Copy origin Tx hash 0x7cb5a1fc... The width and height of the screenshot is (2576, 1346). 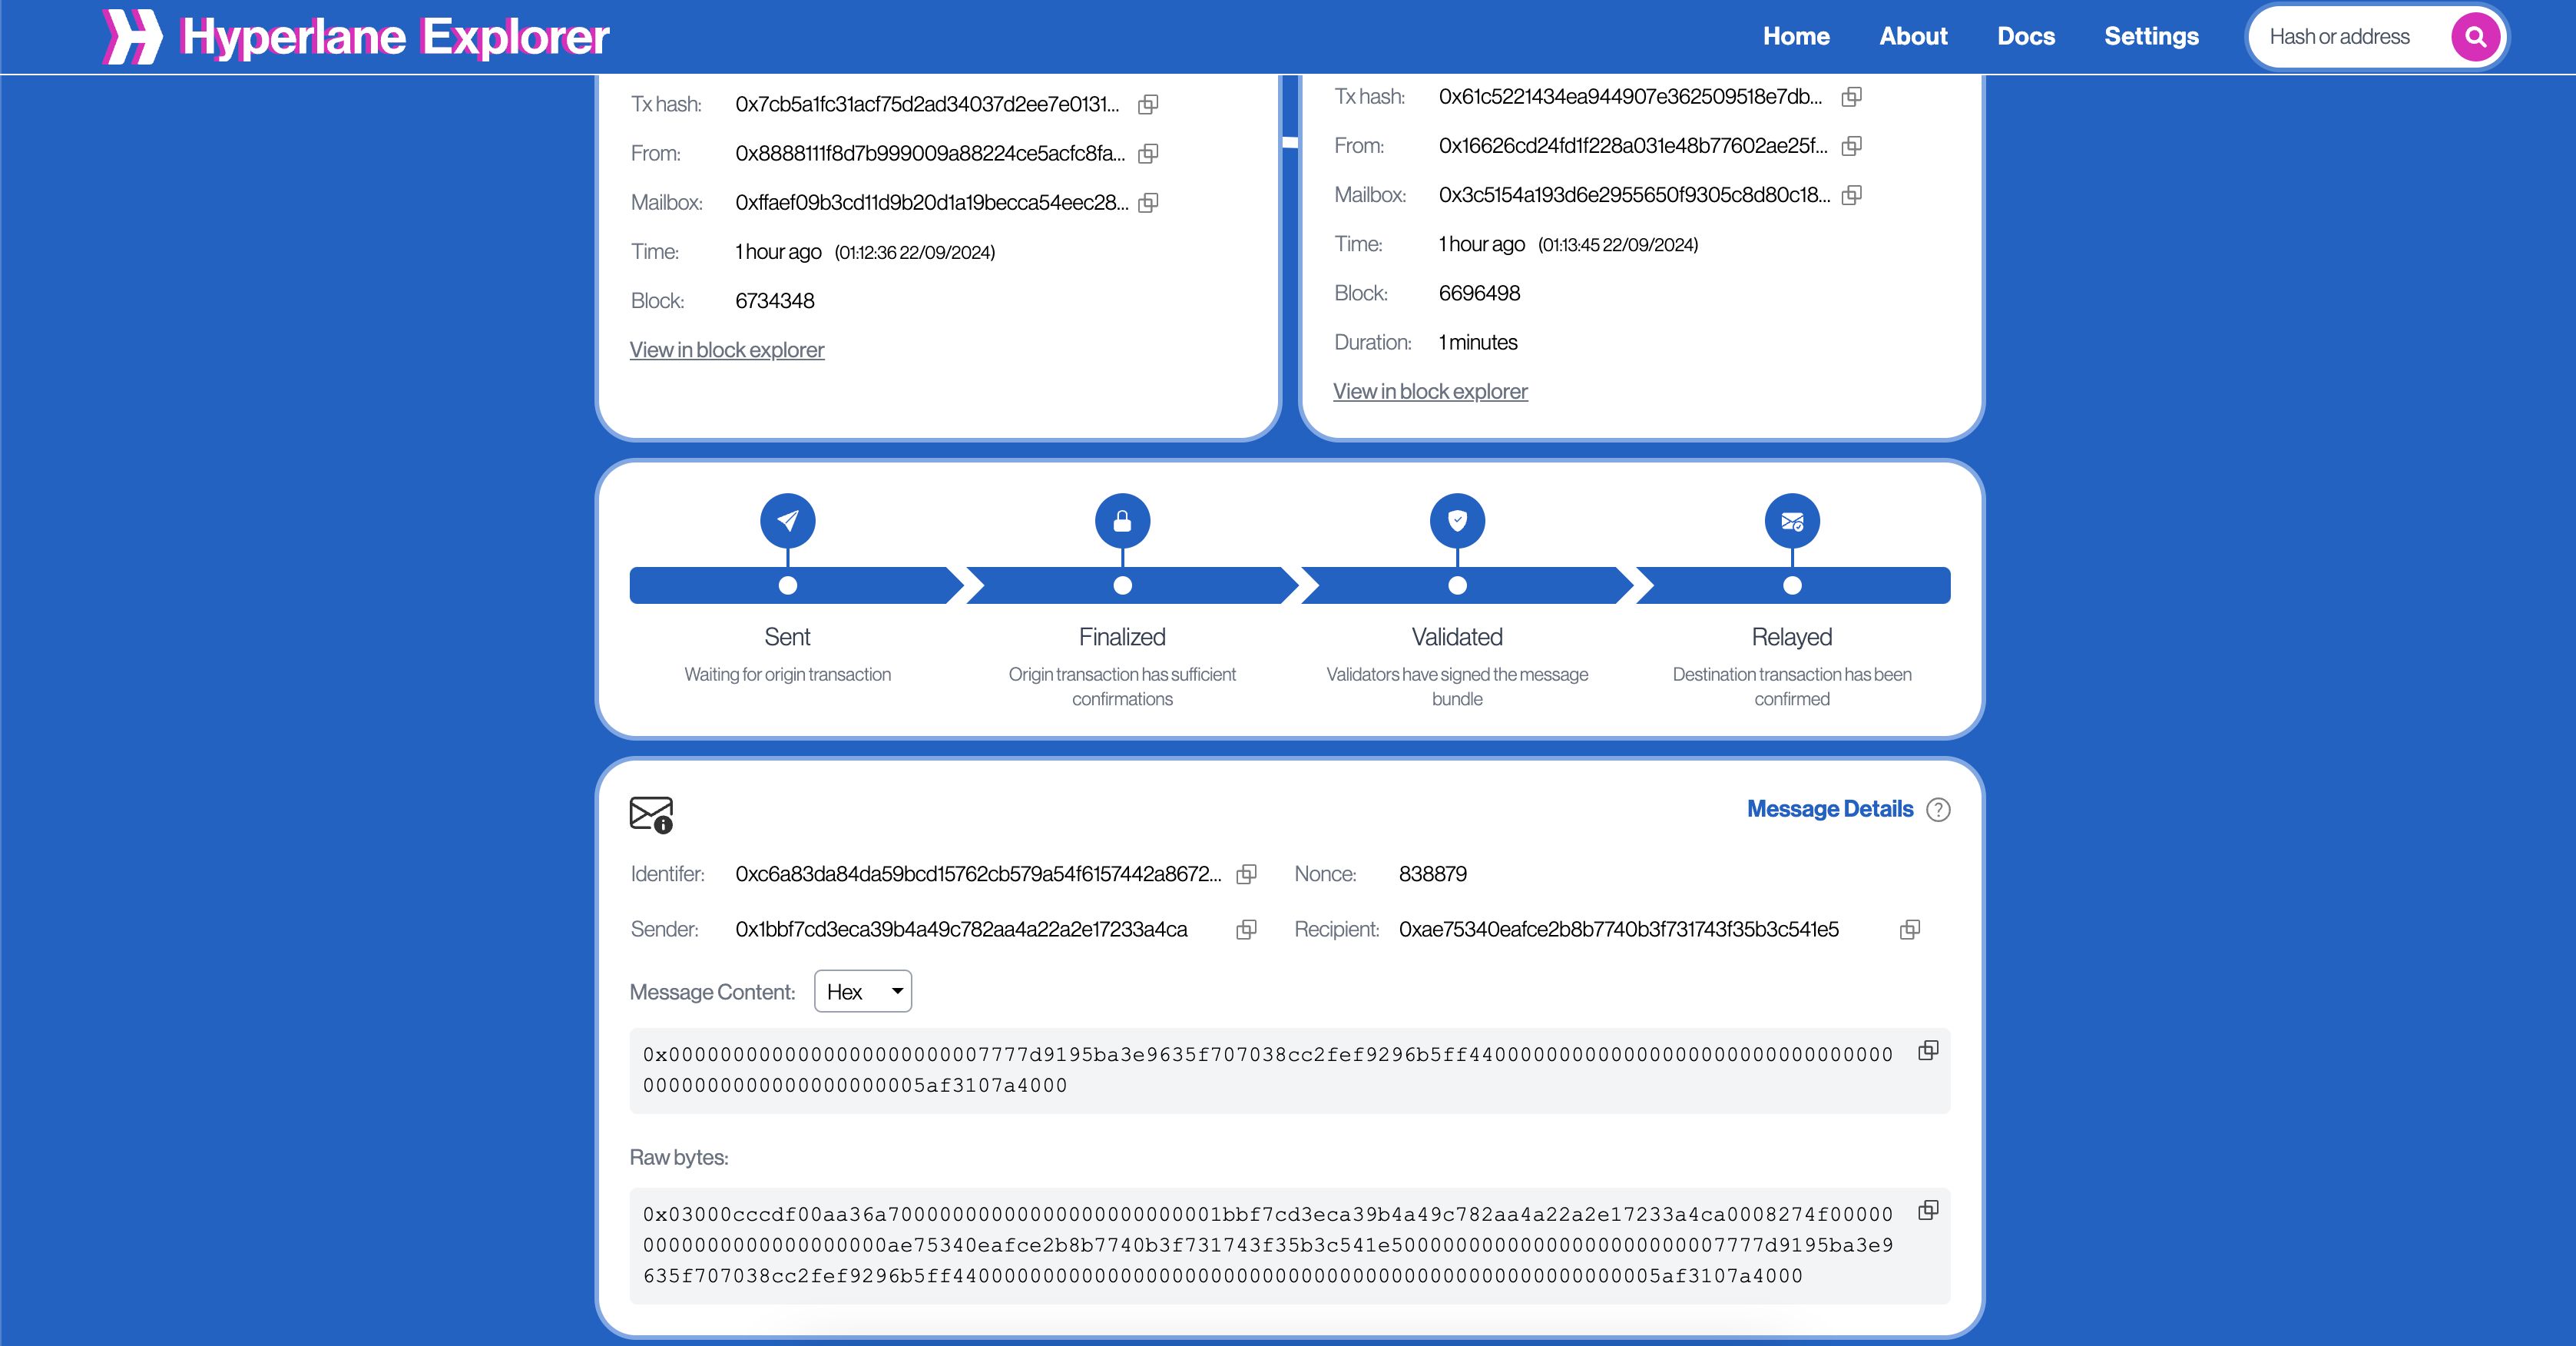coord(1148,104)
